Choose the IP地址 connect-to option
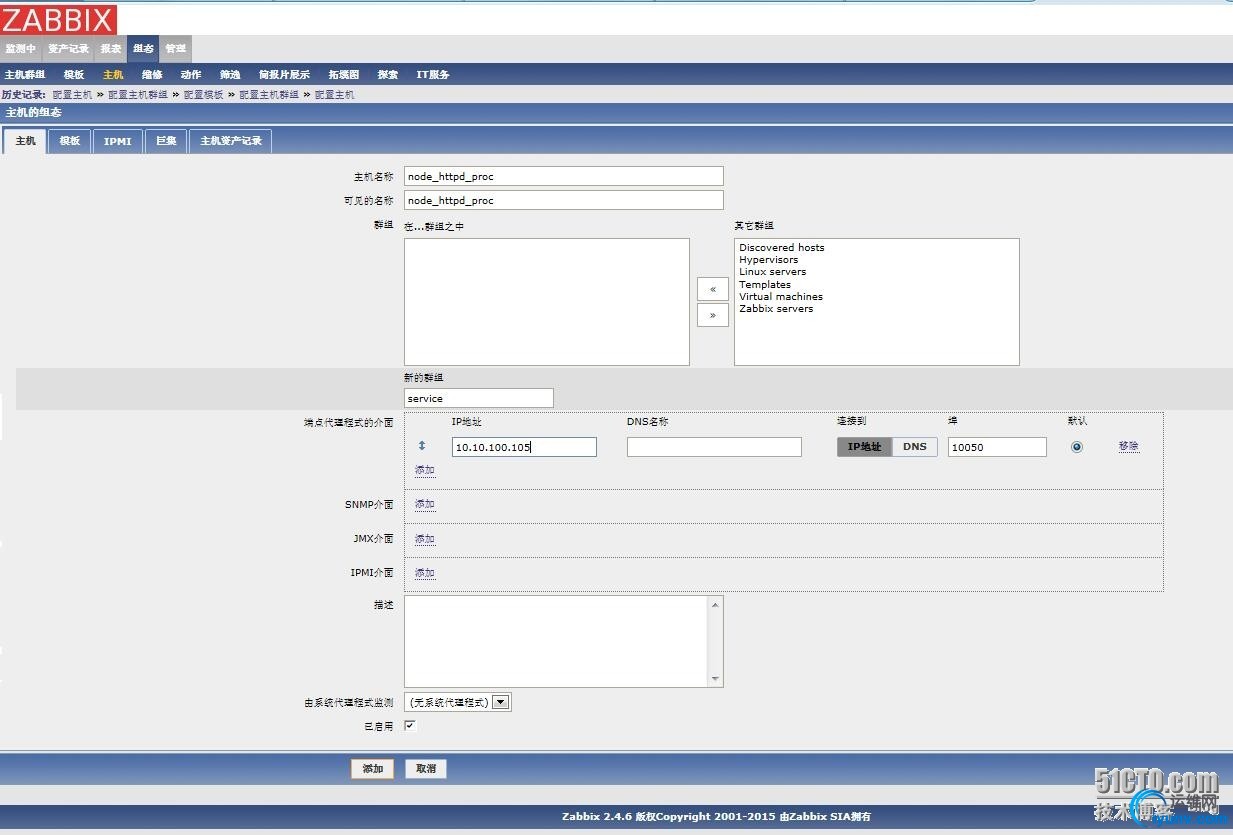 [x=864, y=447]
